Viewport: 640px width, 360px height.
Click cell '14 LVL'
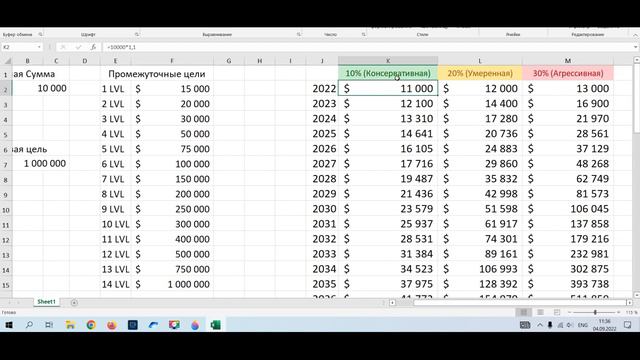pyautogui.click(x=116, y=284)
